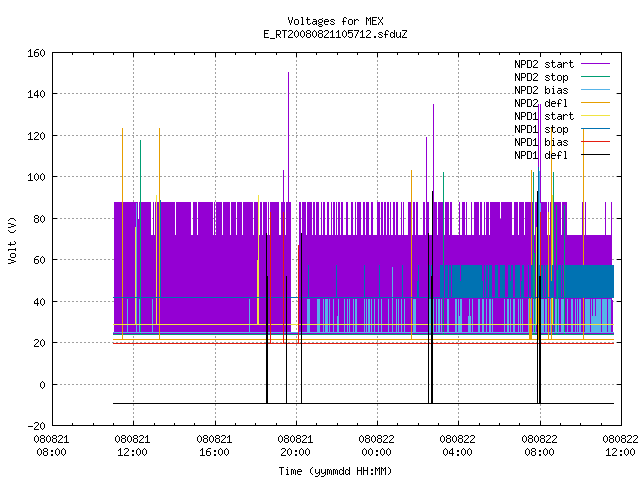
Task: Click the '080821 12:00' x-axis tick label
Action: tap(133, 446)
